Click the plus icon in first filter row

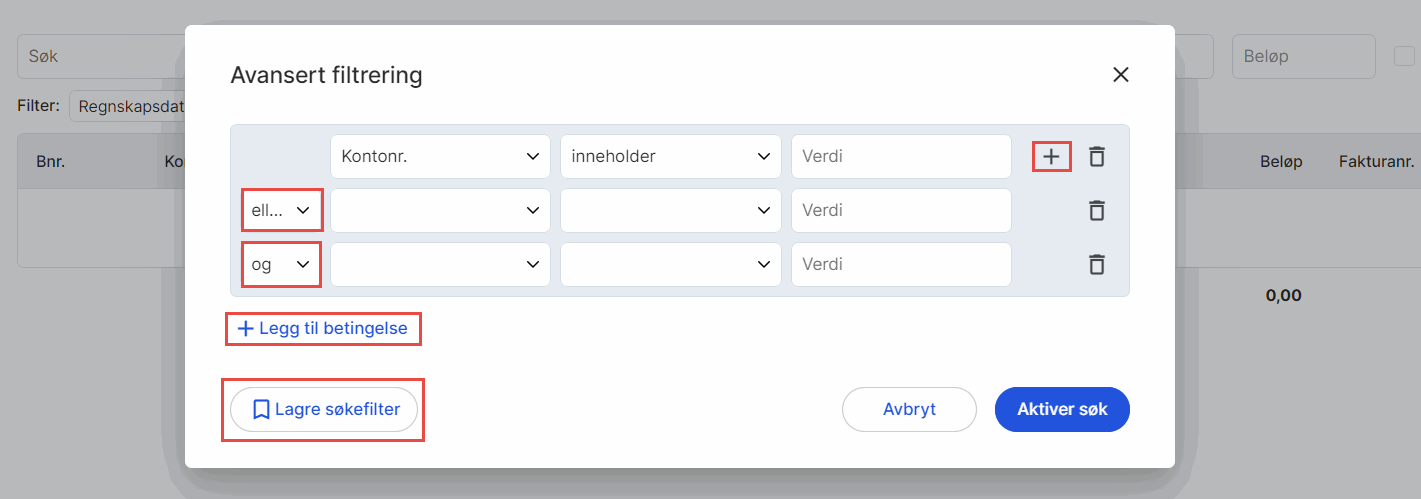pos(1051,157)
